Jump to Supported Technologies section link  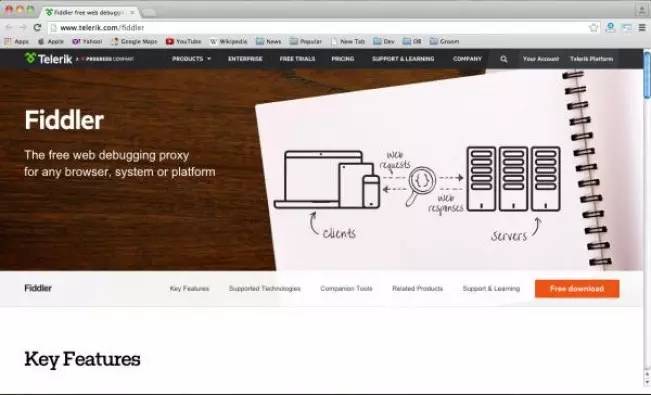[x=265, y=289]
